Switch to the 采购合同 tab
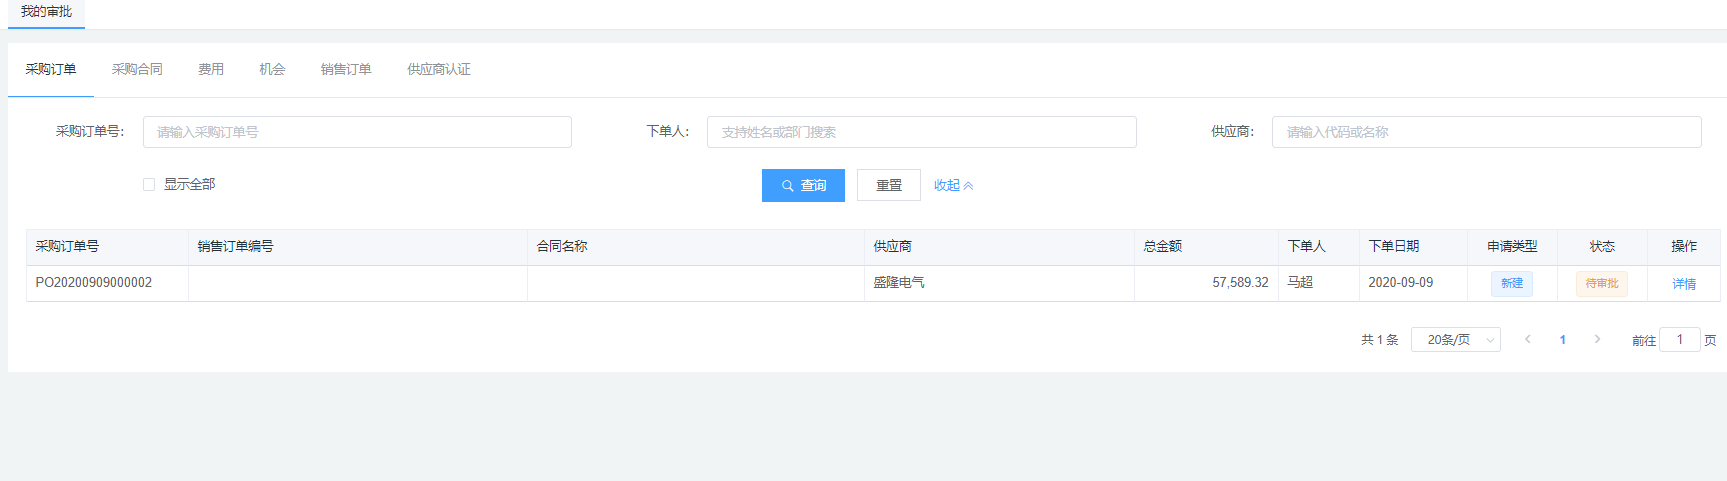Screen dimensions: 1727x481 coord(137,69)
